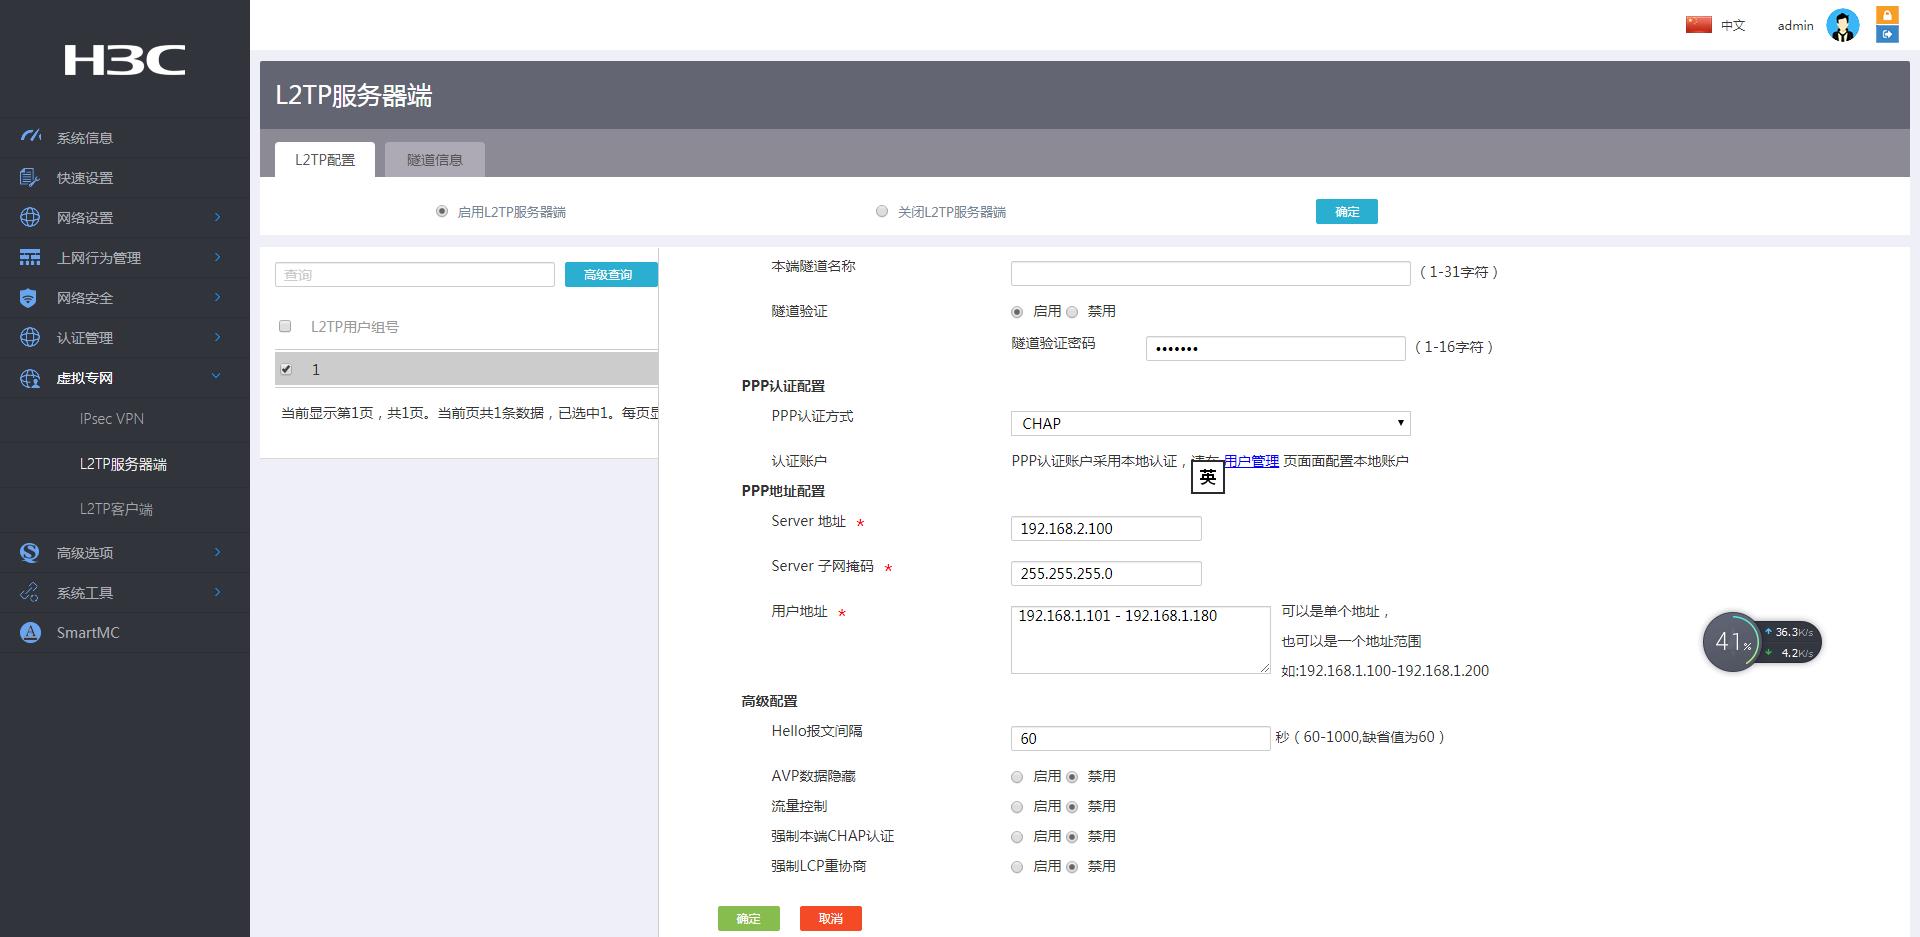Click the 认证管理 sidebar icon
The height and width of the screenshot is (937, 1920).
[30, 337]
